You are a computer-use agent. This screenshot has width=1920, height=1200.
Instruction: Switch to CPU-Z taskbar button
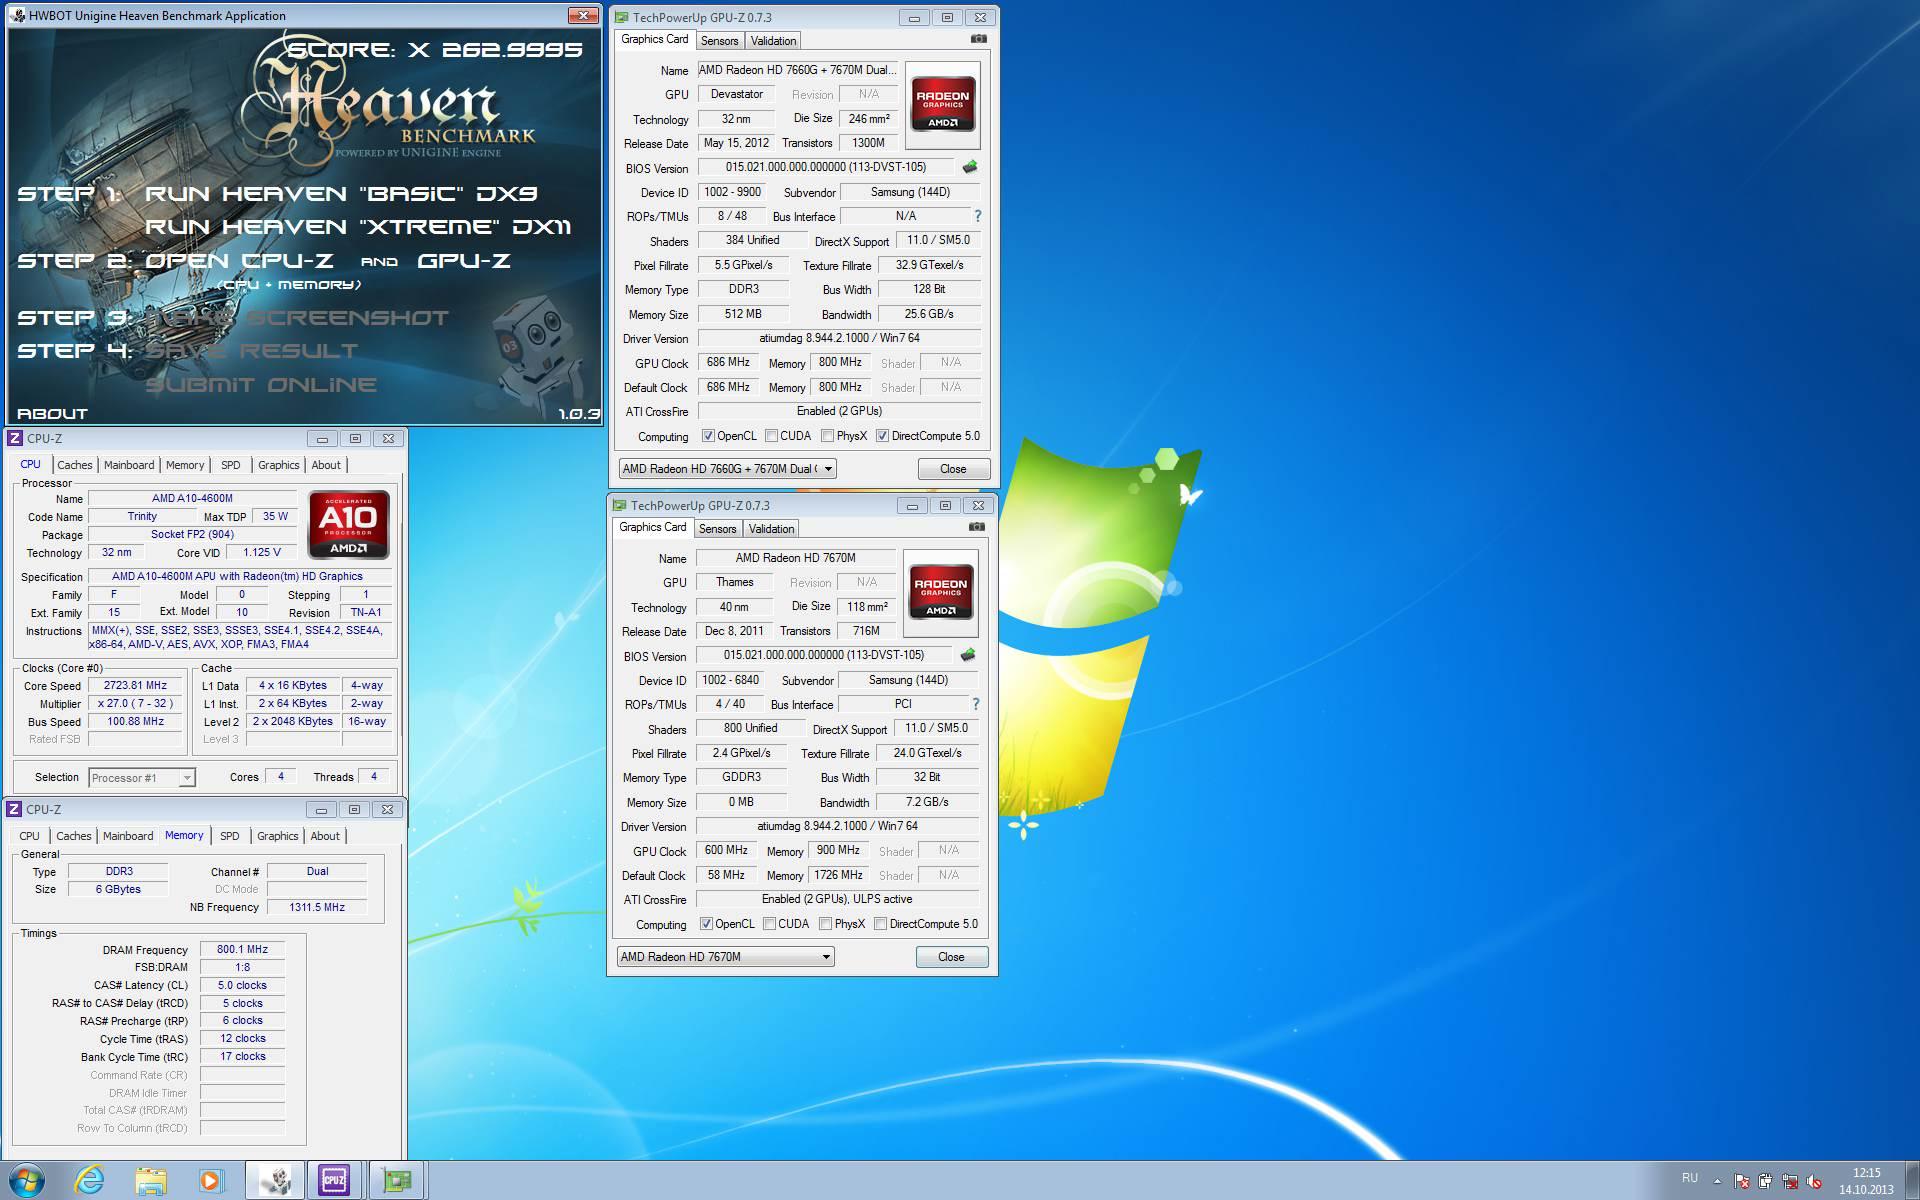pyautogui.click(x=336, y=1181)
